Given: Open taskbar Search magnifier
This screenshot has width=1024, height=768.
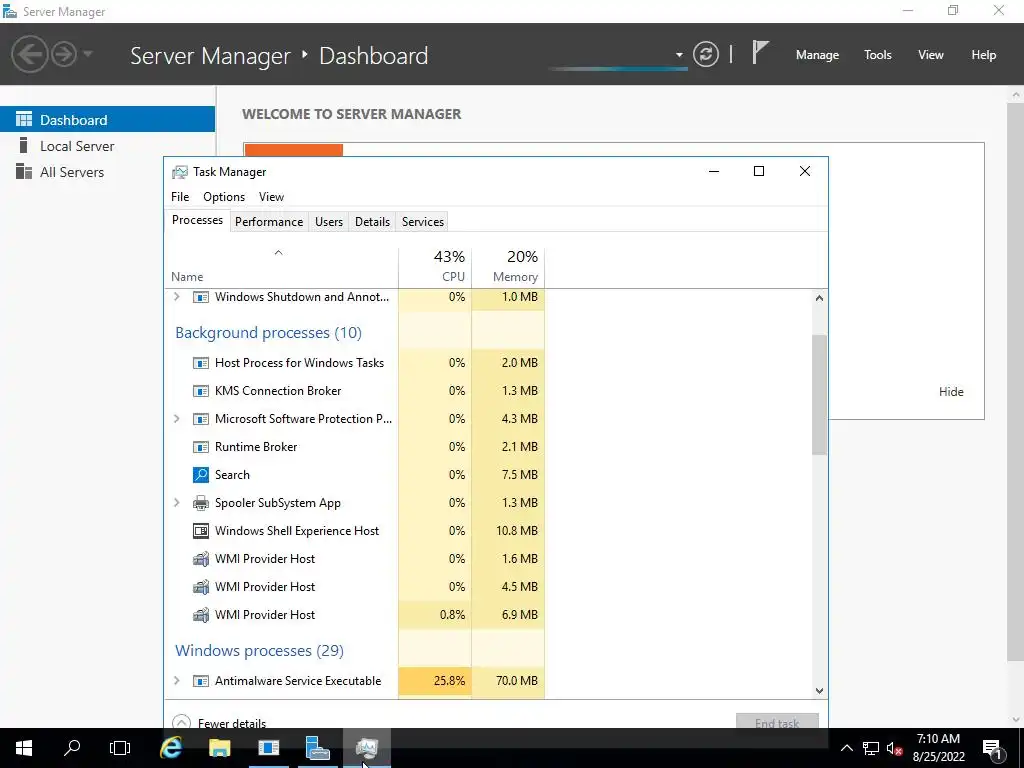Looking at the screenshot, I should pyautogui.click(x=72, y=748).
